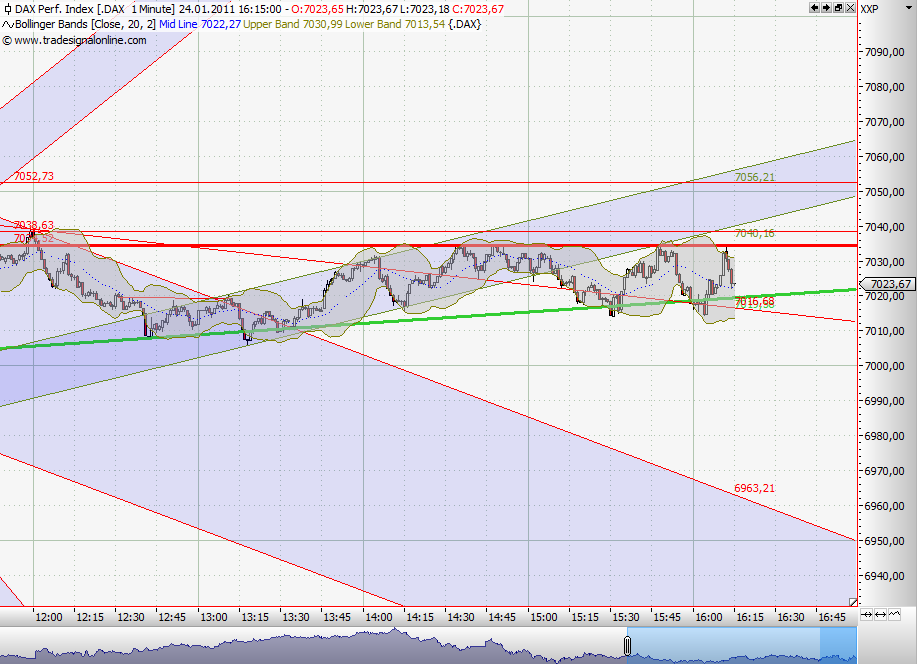
Task: Select the 14:00 time axis label
Action: (x=378, y=618)
